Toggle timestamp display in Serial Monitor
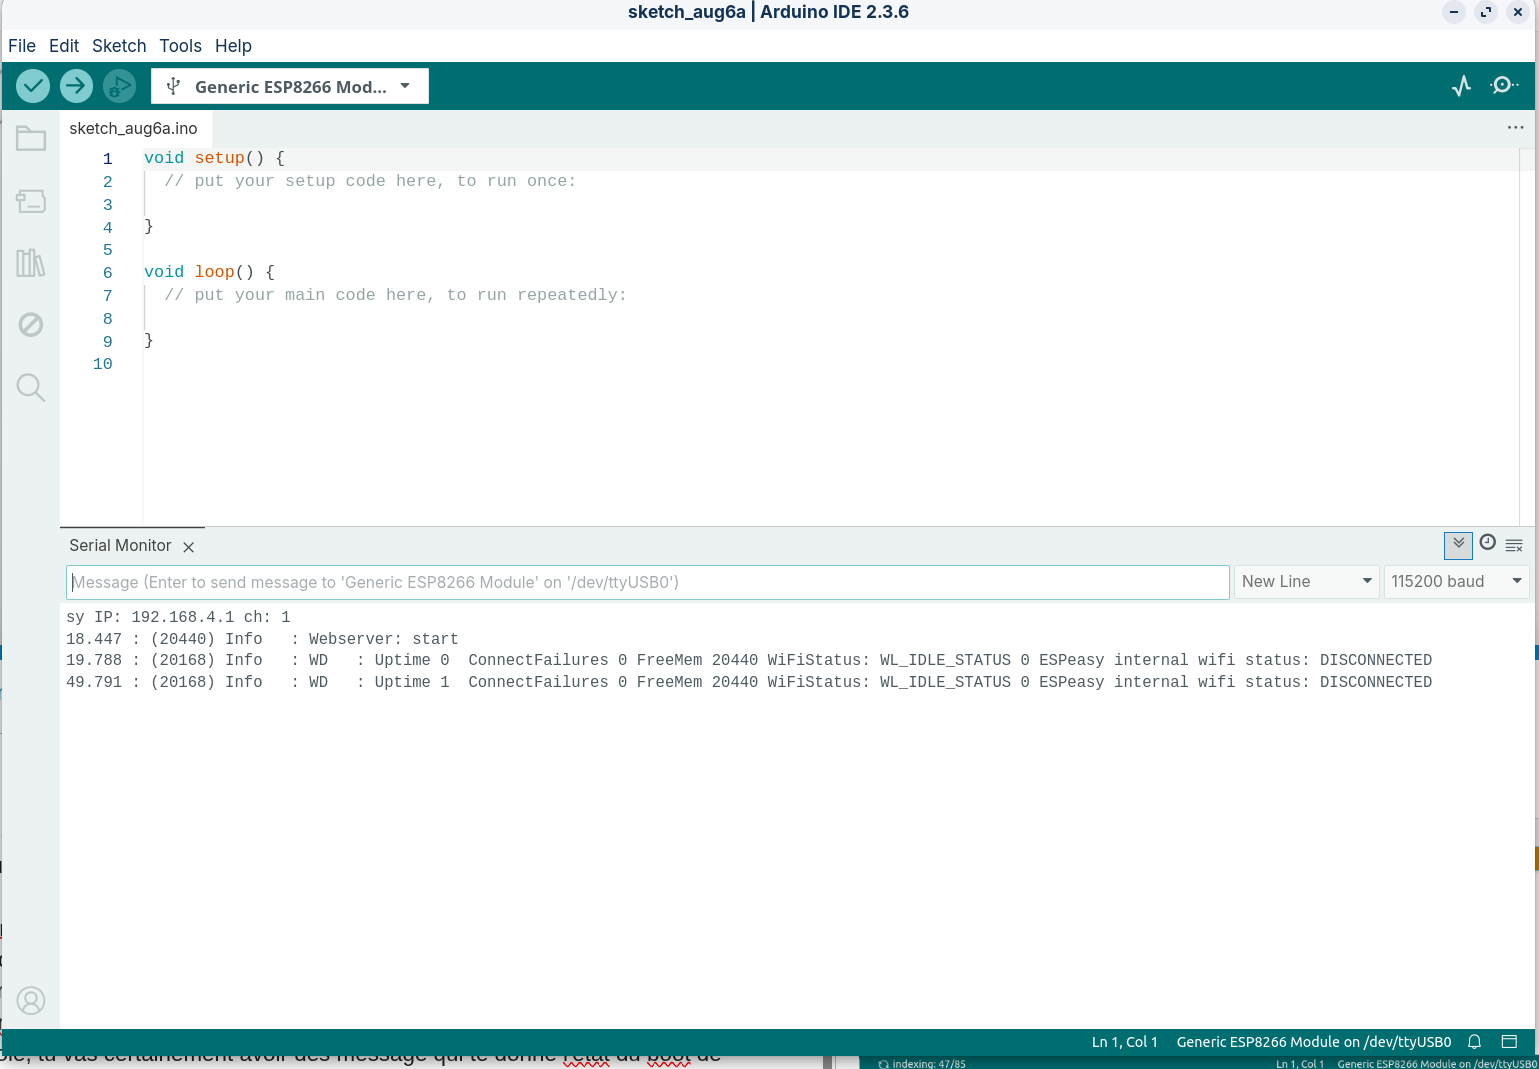The image size is (1539, 1069). [x=1487, y=543]
